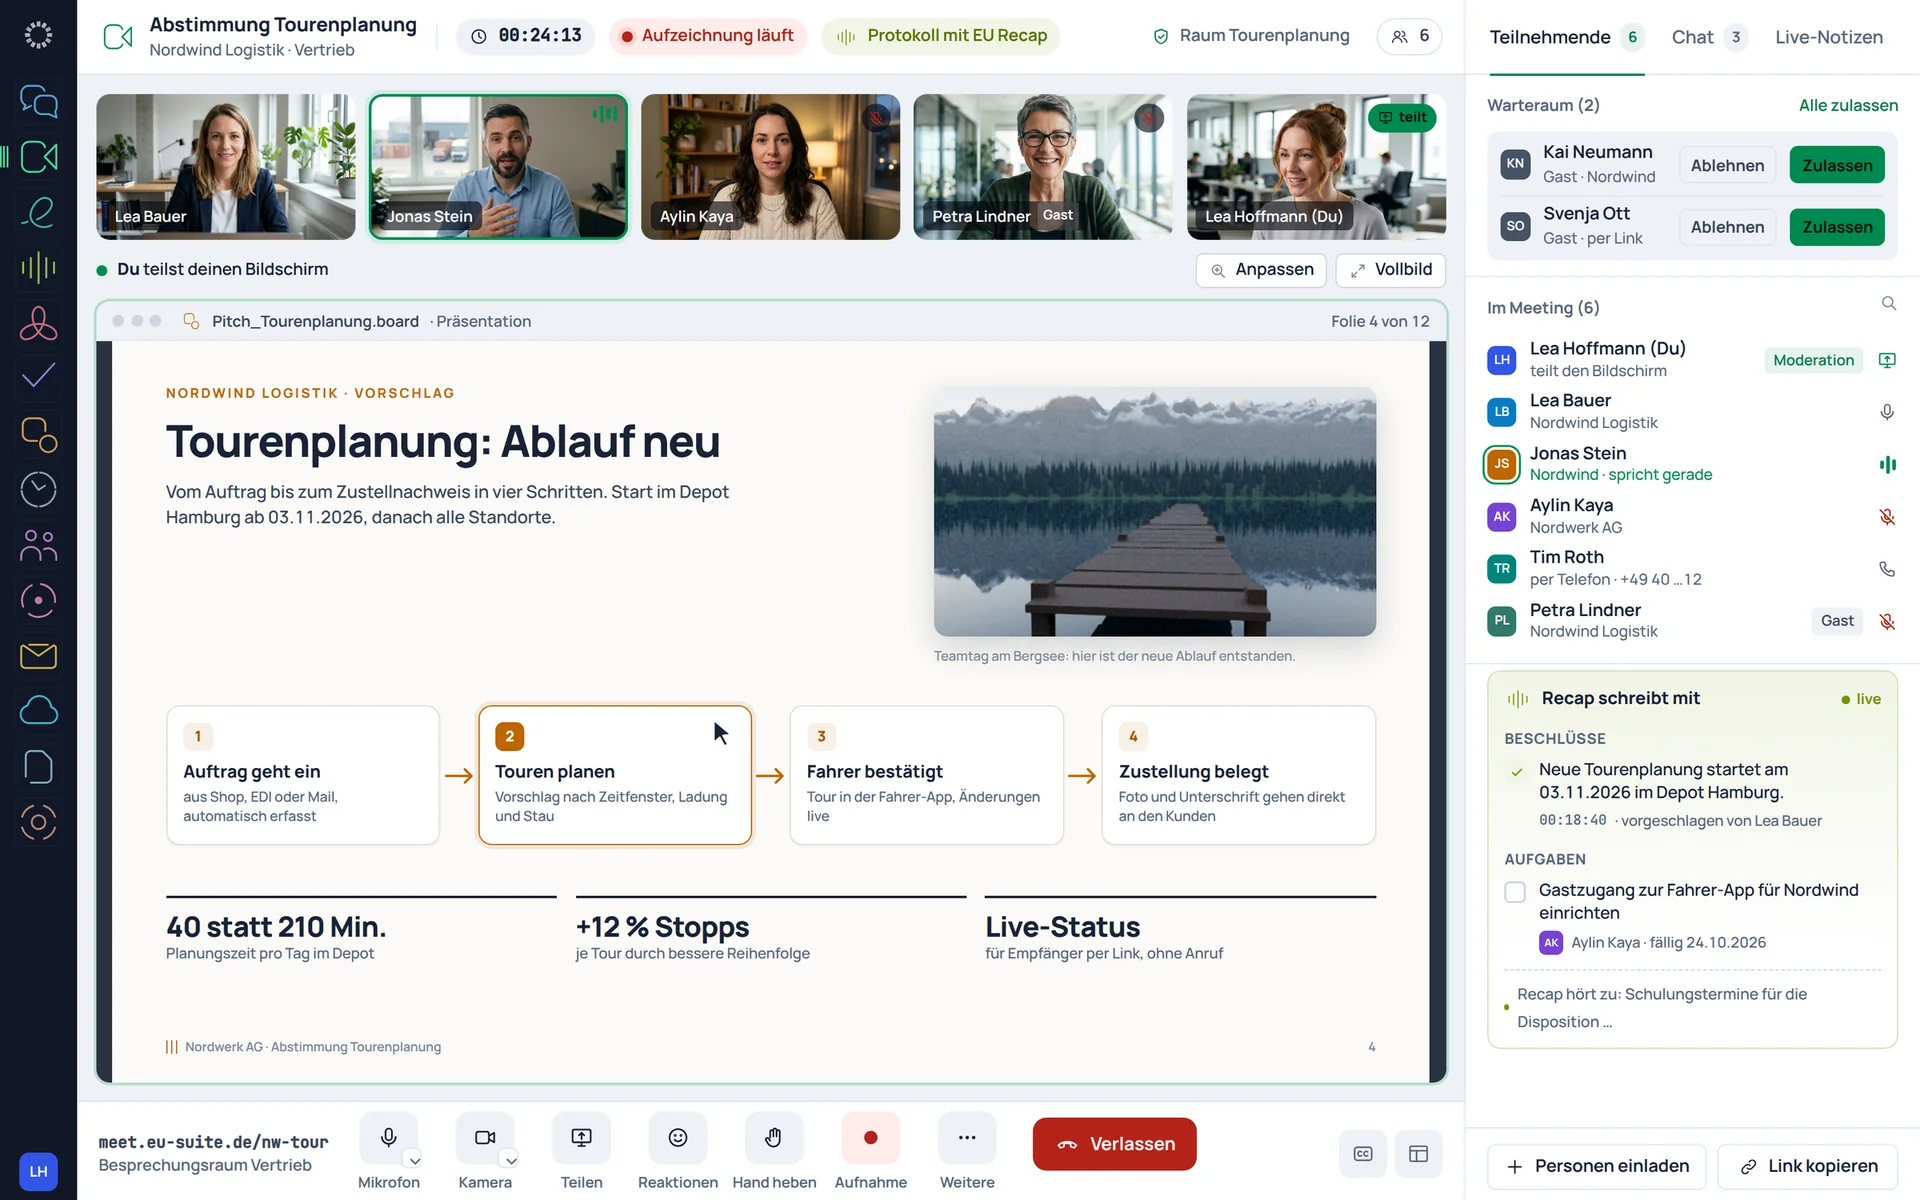Toggle the Hand heben button
Viewport: 1920px width, 1200px height.
pyautogui.click(x=774, y=1138)
